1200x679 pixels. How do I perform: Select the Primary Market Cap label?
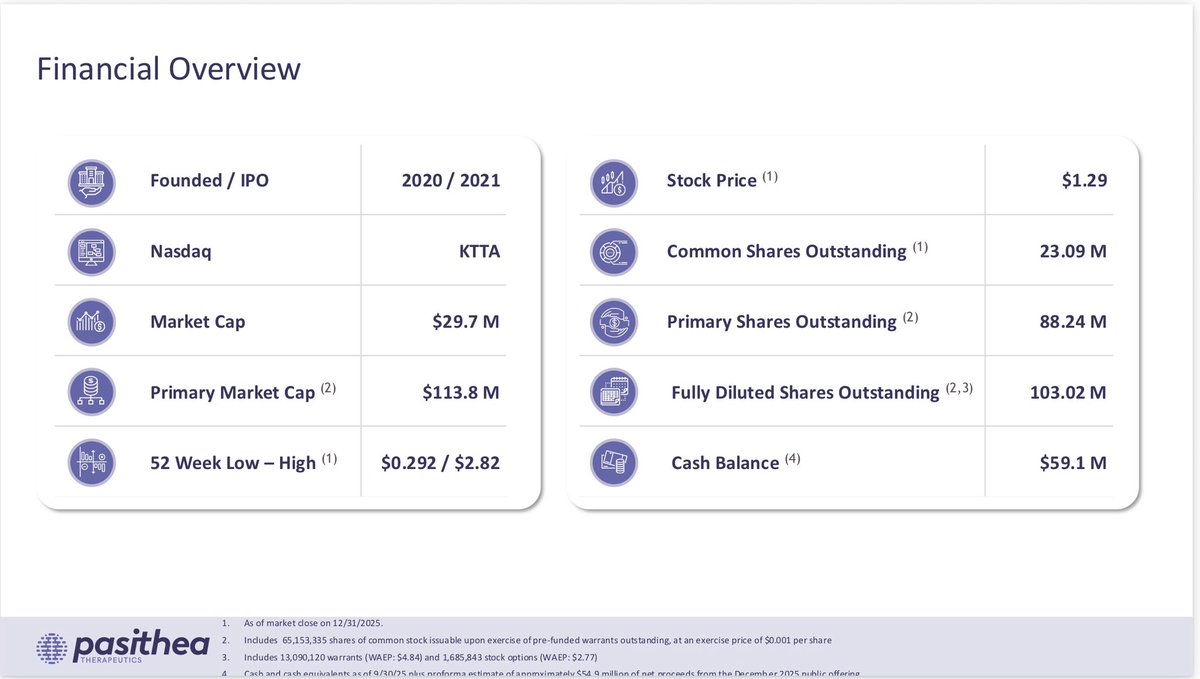pyautogui.click(x=243, y=392)
